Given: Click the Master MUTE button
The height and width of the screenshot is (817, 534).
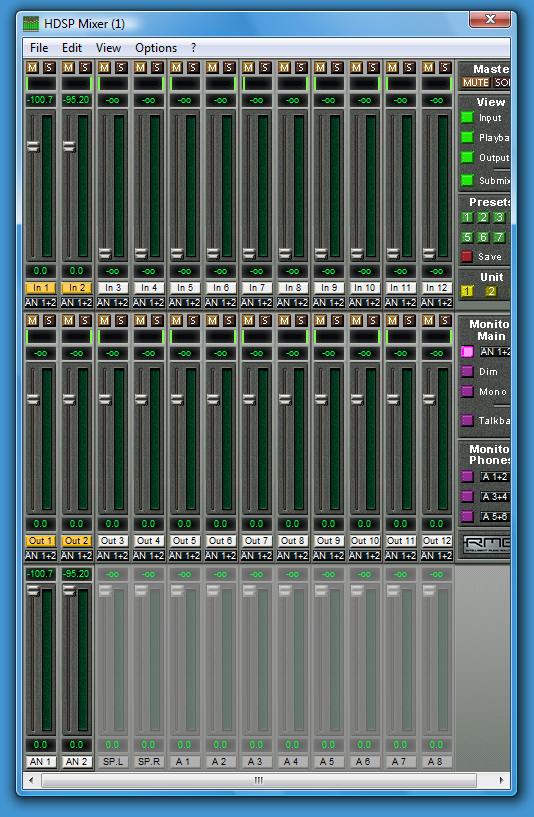Looking at the screenshot, I should click(476, 82).
